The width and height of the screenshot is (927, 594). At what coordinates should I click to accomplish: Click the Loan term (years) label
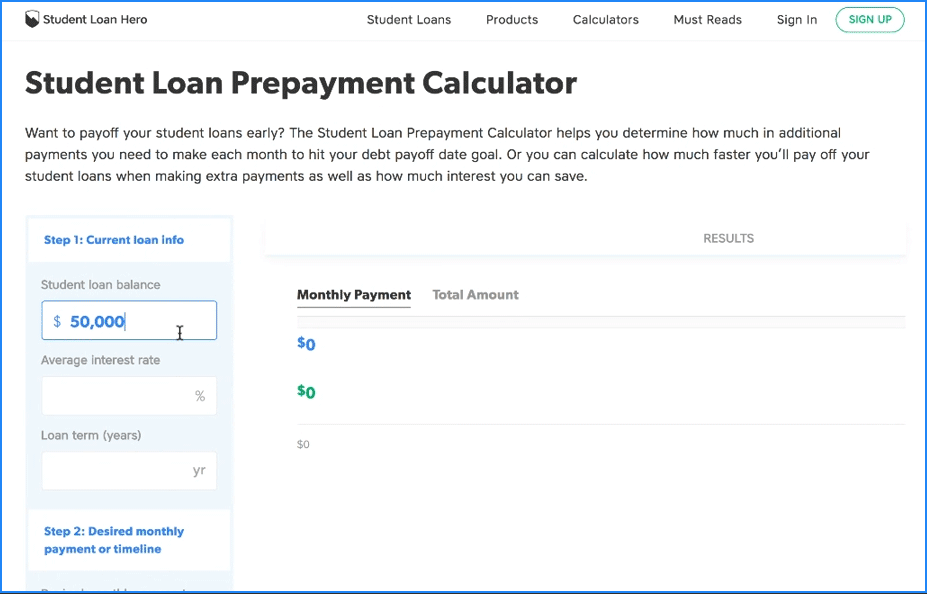pos(91,436)
